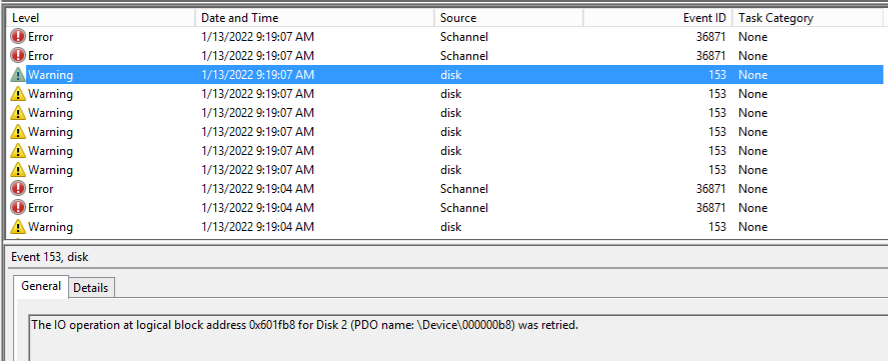Click the error icon in the first 9:19:04 AM Schannel row
The image size is (888, 361).
click(18, 189)
